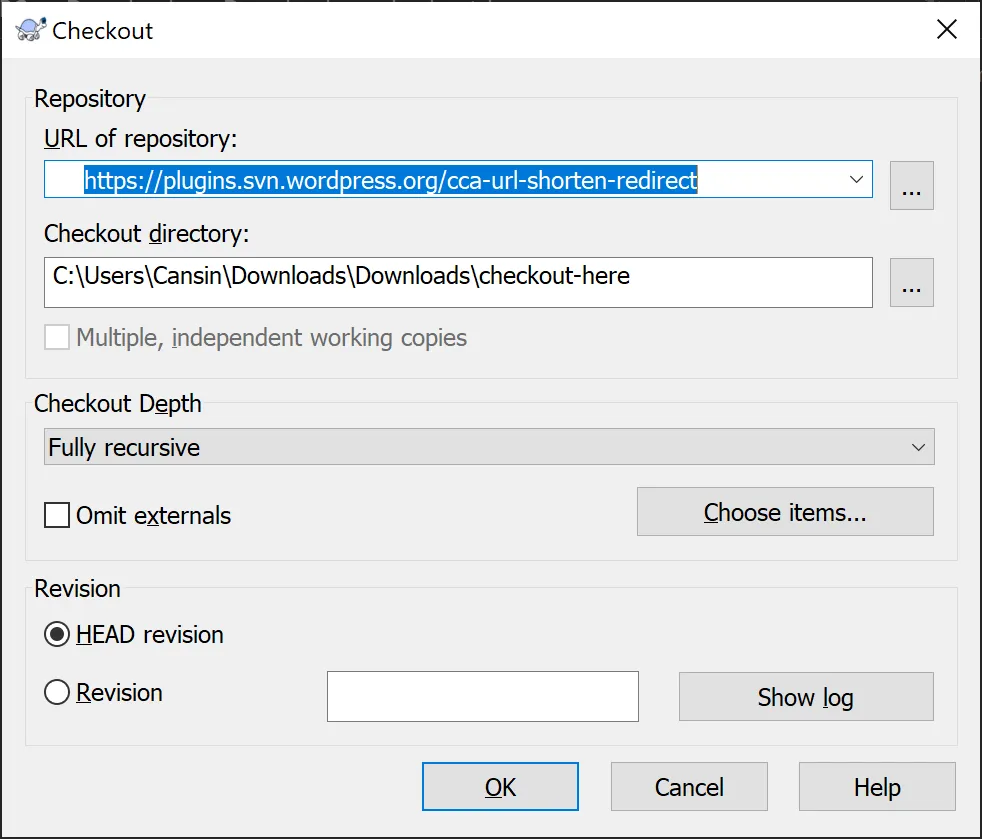982x839 pixels.
Task: Click the TortoiseSVN turtle icon in title bar
Action: tap(30, 30)
